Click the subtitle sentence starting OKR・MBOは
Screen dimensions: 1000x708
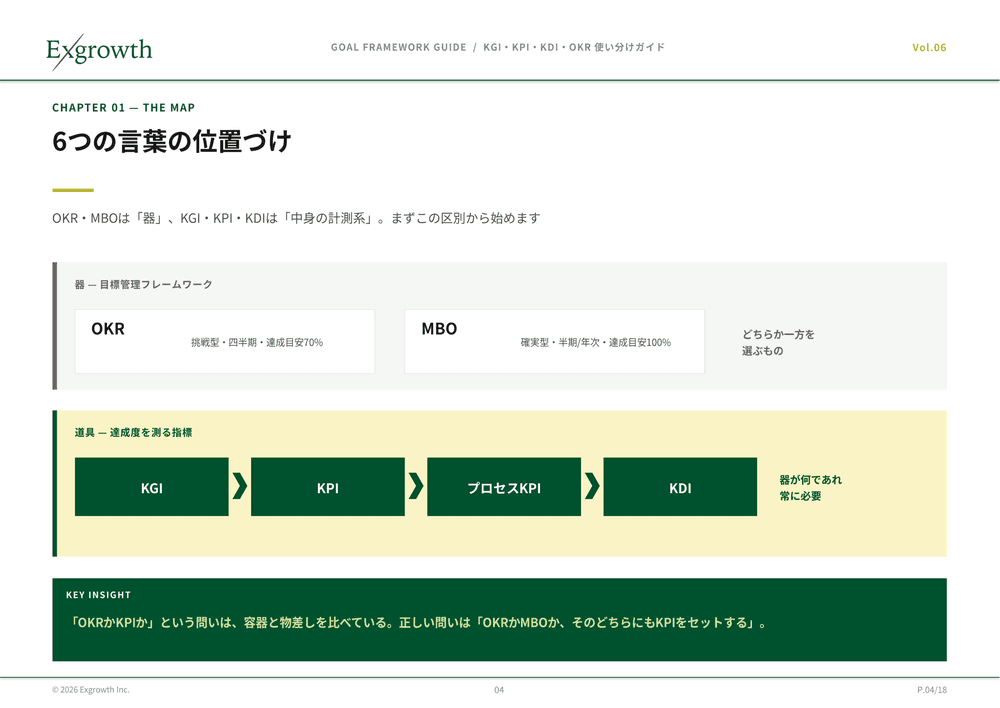click(x=297, y=218)
